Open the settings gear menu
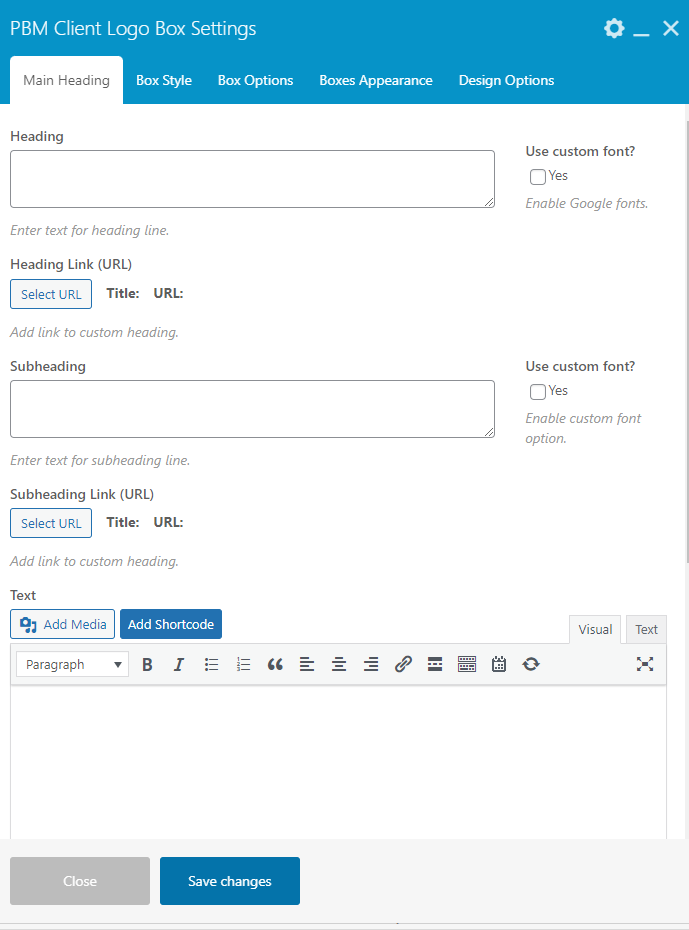Viewport: 689px width, 930px height. click(614, 28)
